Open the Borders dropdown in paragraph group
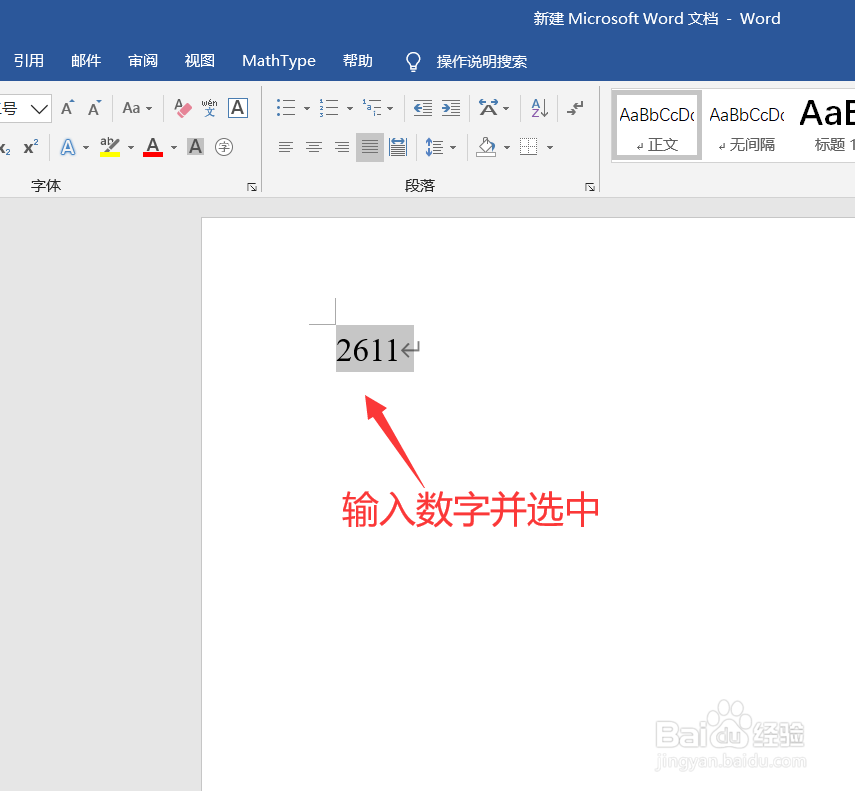 (x=549, y=147)
